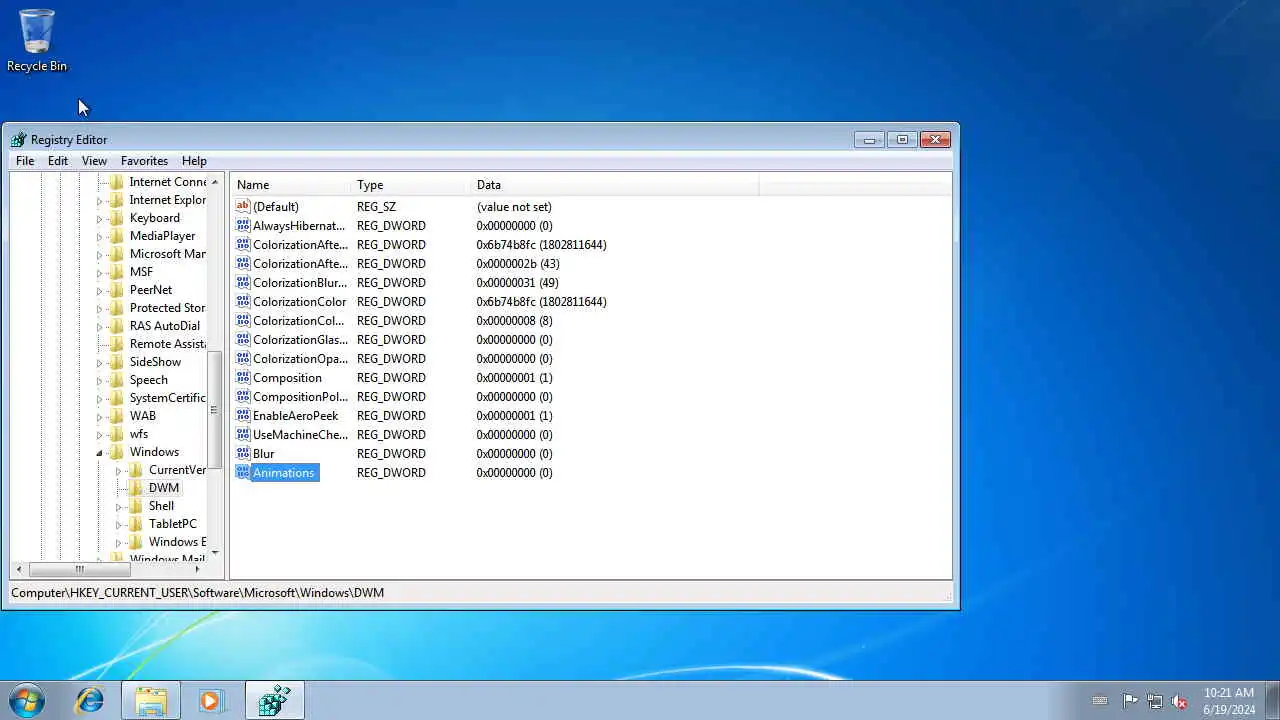Viewport: 1280px width, 720px height.
Task: Click the ColorizationBlur... DWORD icon
Action: [242, 283]
